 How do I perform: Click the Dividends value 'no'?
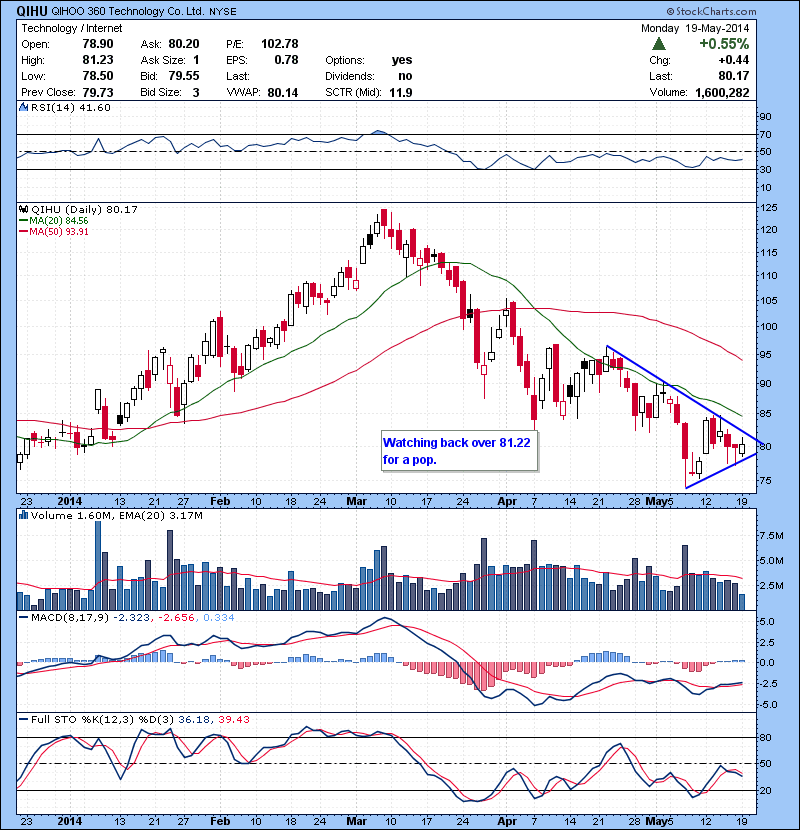coord(405,76)
